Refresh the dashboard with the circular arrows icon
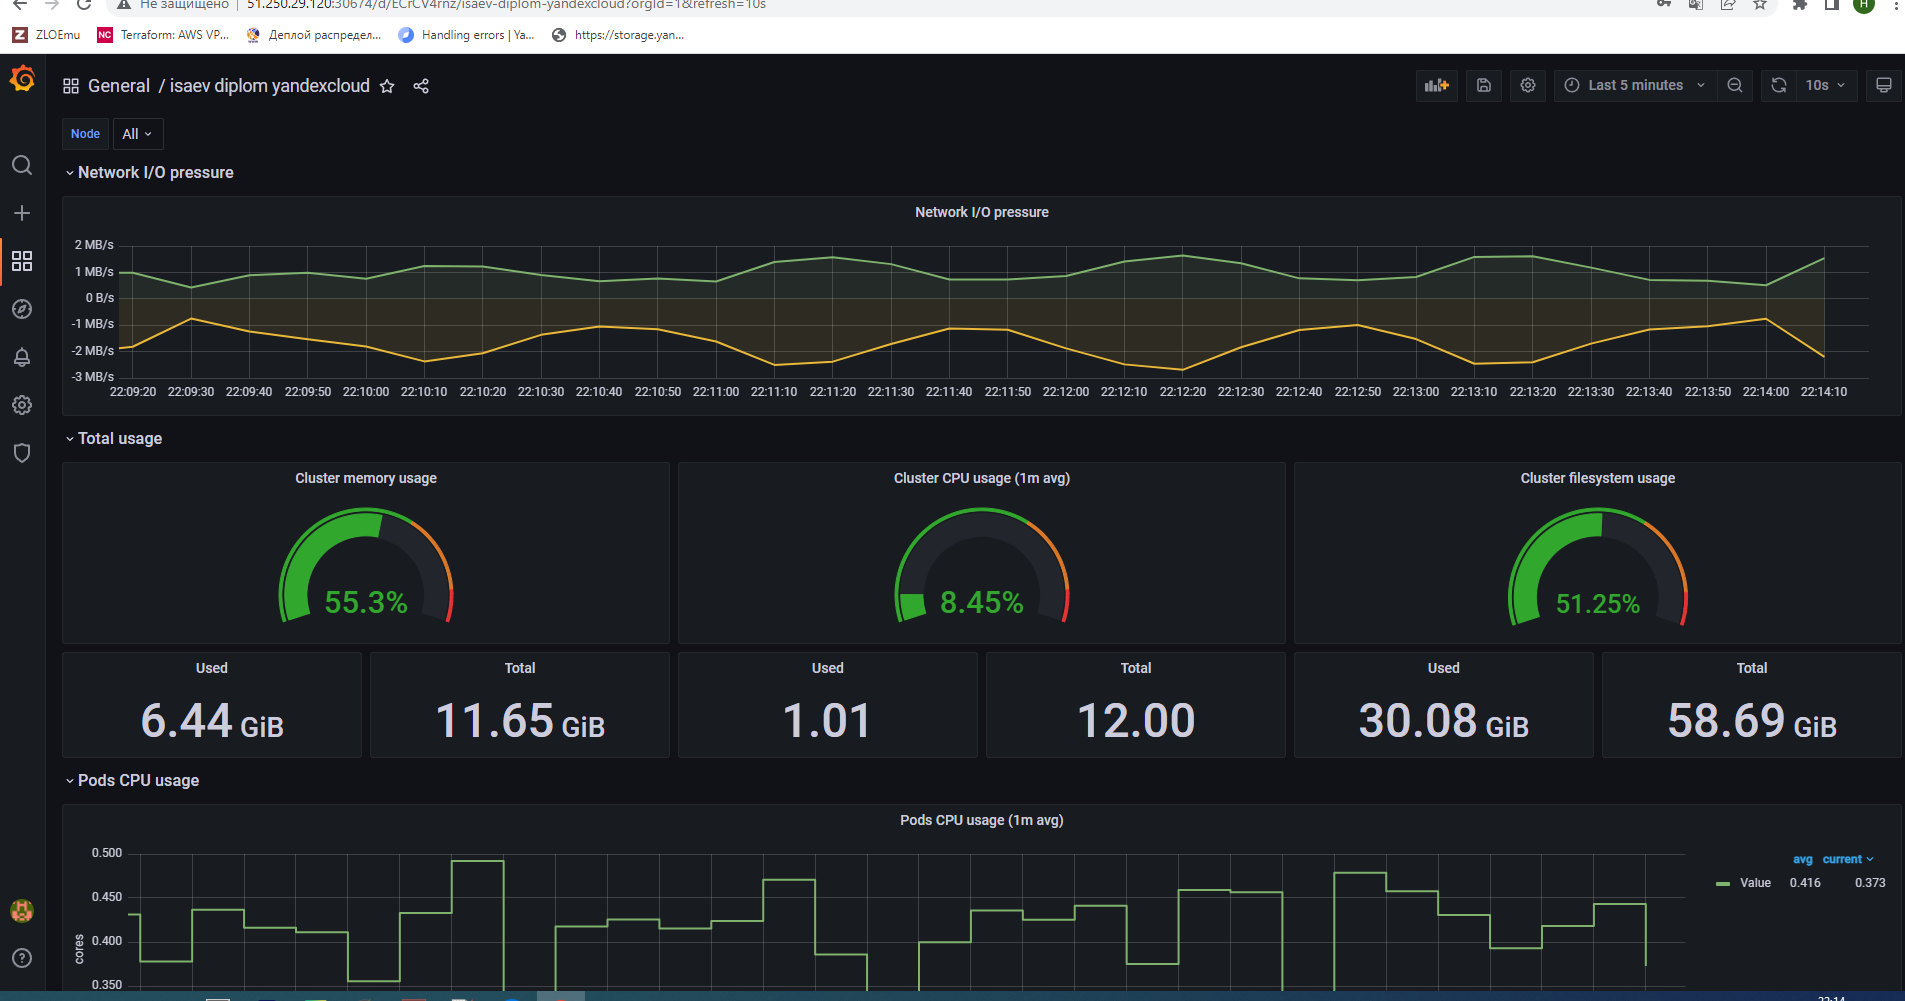The width and height of the screenshot is (1905, 1001). pyautogui.click(x=1778, y=85)
